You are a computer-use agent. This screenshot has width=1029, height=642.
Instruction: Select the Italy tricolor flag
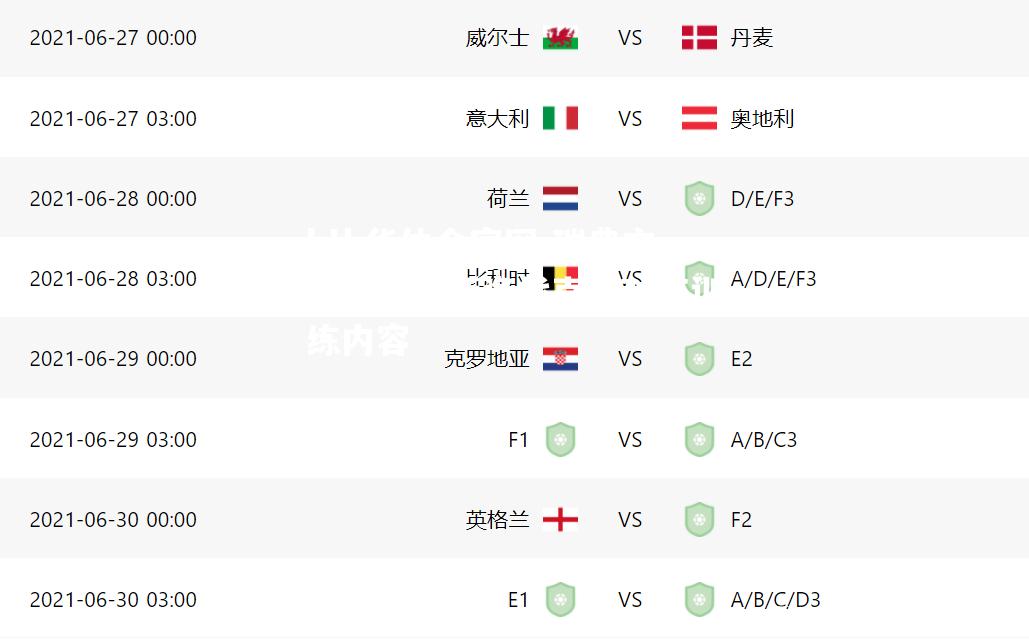point(560,118)
